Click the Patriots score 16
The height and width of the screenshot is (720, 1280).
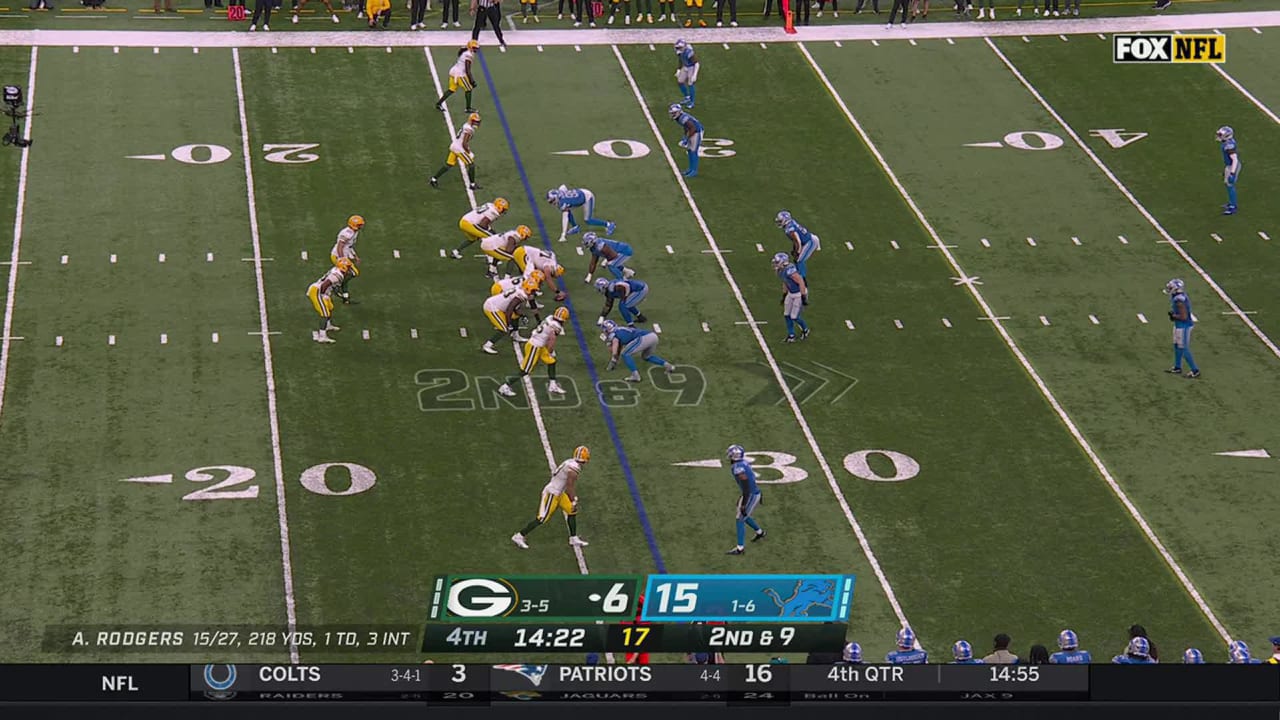757,674
